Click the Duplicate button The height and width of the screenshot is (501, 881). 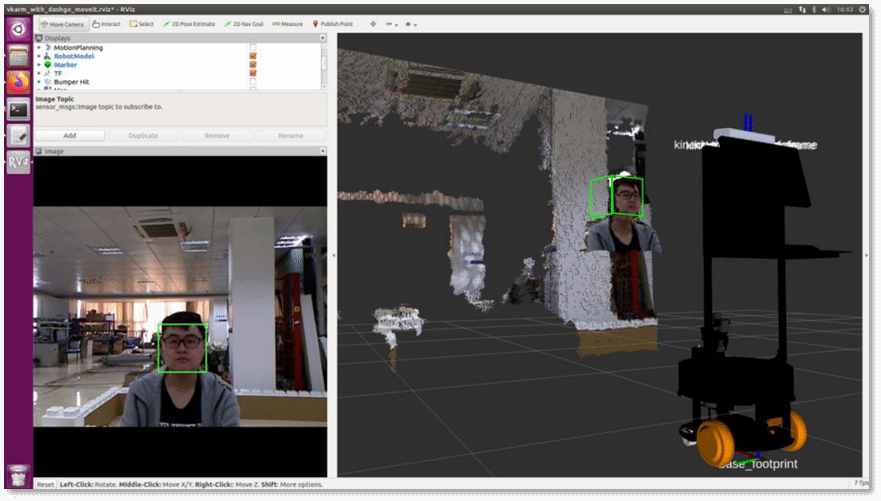click(x=143, y=135)
